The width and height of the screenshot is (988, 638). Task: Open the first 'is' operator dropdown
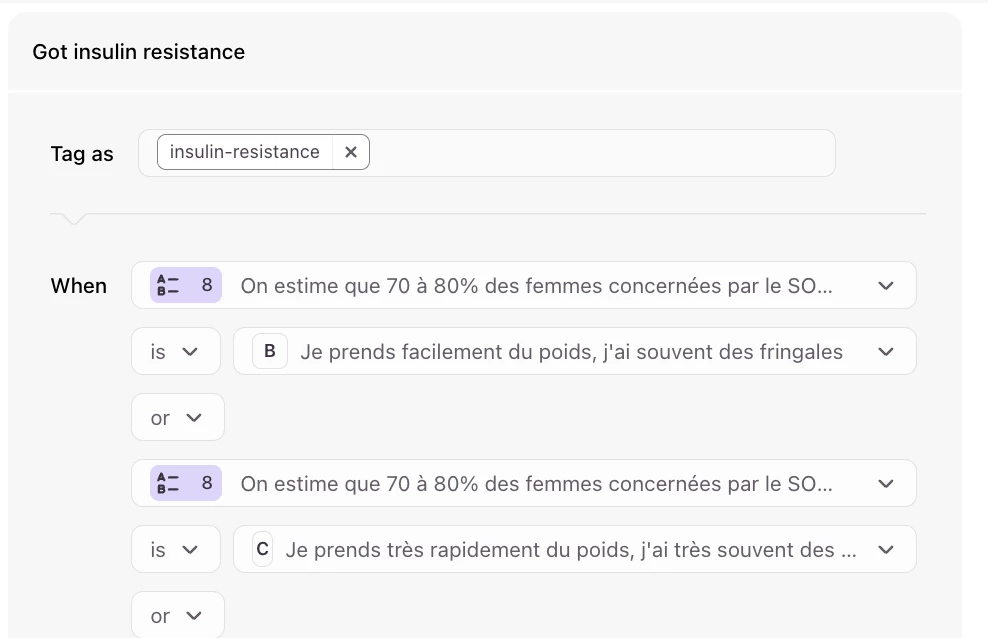[x=175, y=352]
